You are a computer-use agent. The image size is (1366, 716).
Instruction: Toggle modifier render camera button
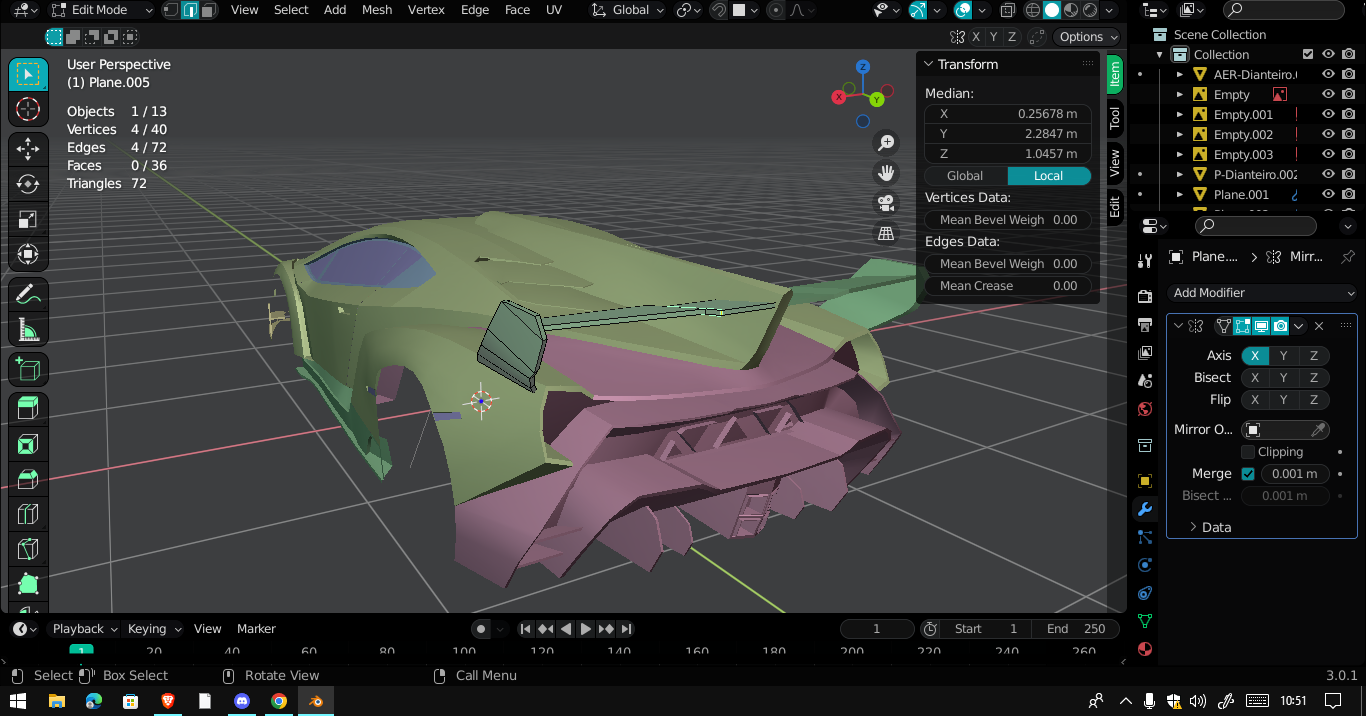[x=1280, y=326]
